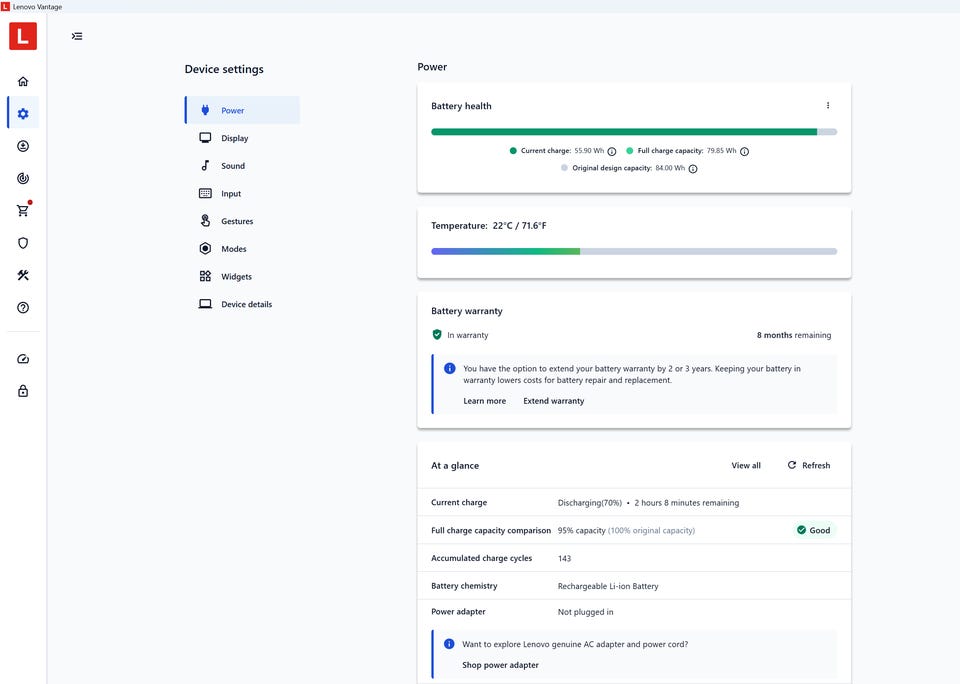This screenshot has height=684, width=960.
Task: Click info icon next to Full charge capacity
Action: tap(744, 151)
